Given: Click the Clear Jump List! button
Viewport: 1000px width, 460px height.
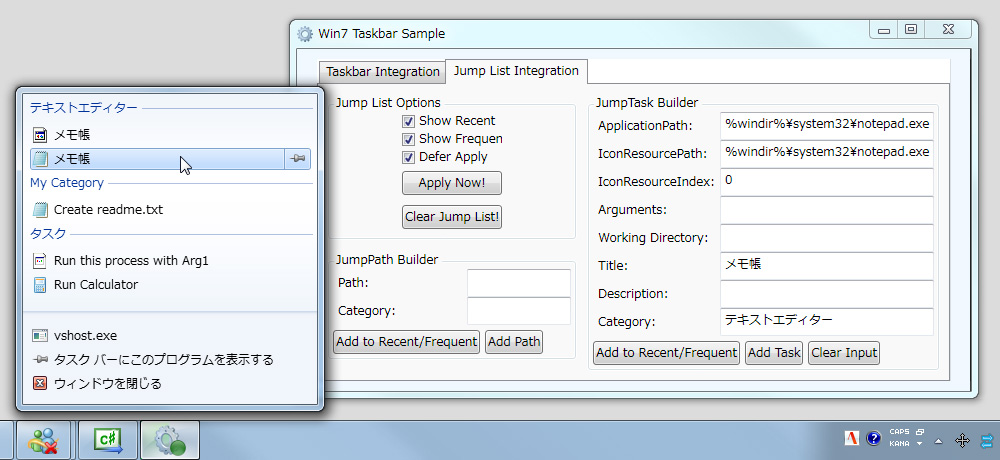Looking at the screenshot, I should (x=452, y=217).
